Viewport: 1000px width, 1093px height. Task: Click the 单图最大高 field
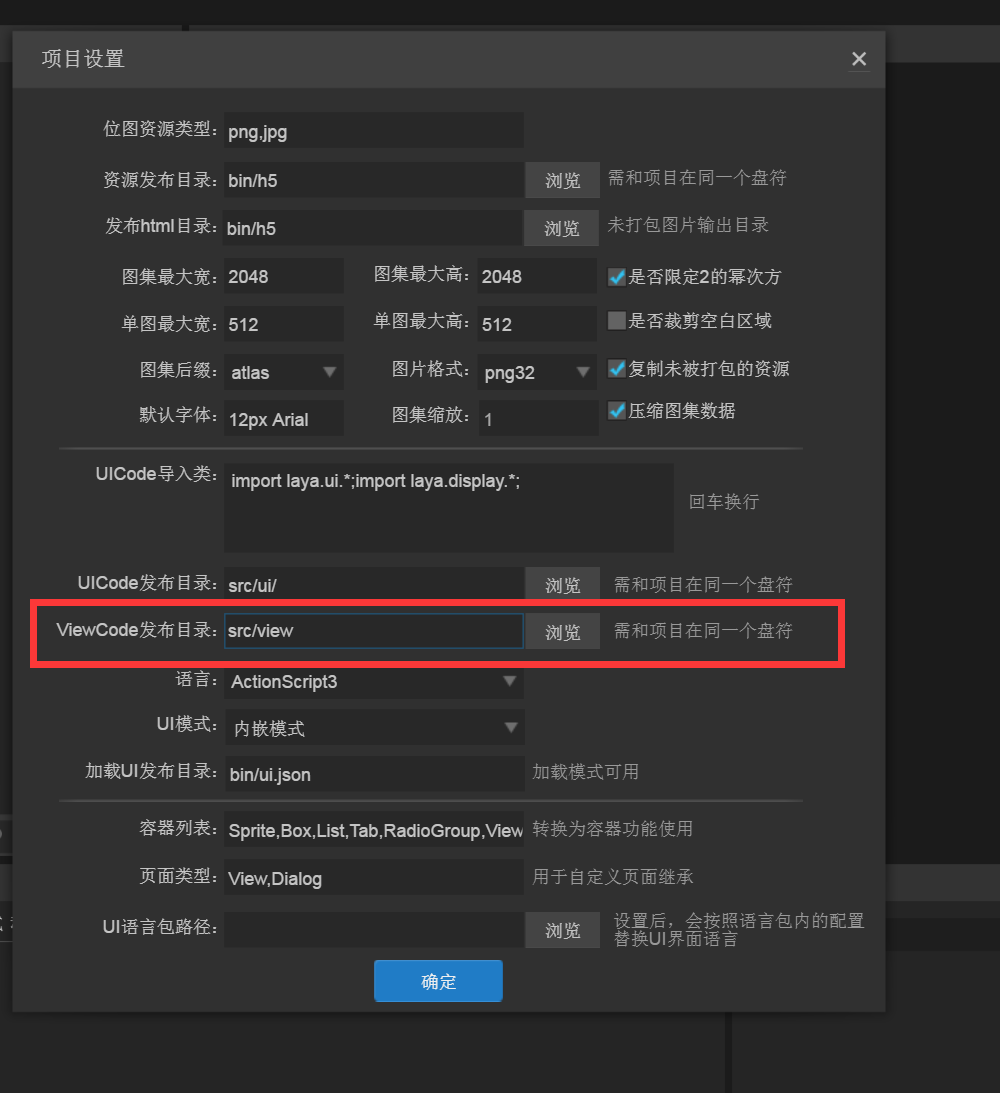pyautogui.click(x=537, y=324)
